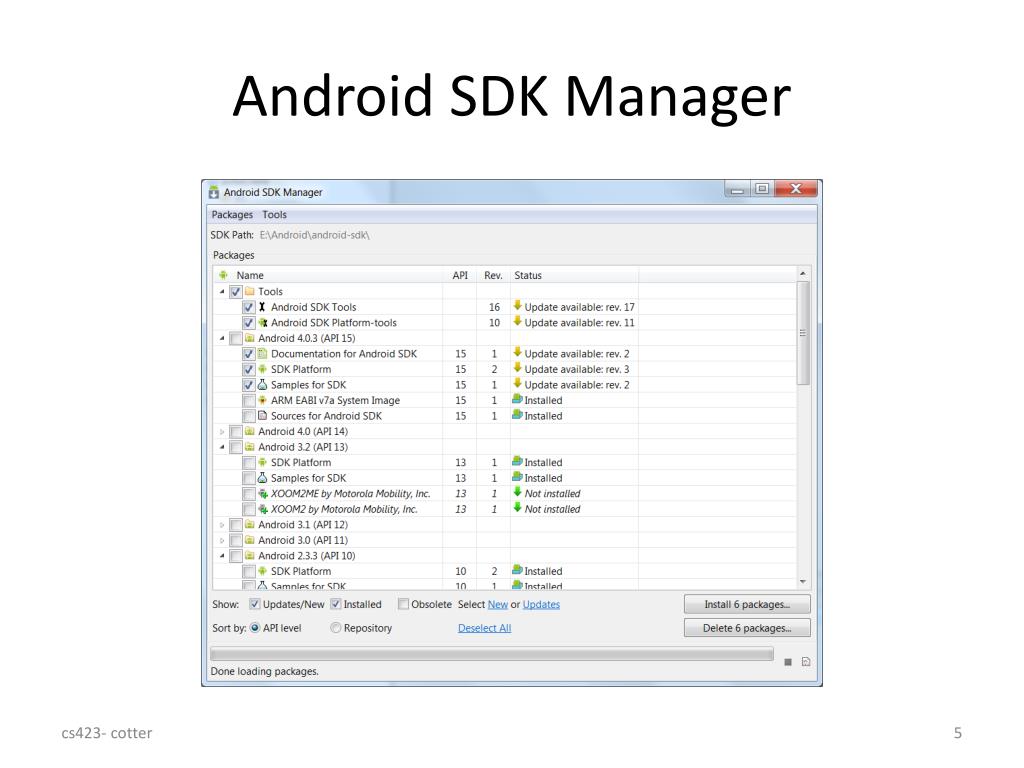Collapse the Android 4.0.3 (API 15) group
The height and width of the screenshot is (768, 1024).
222,338
